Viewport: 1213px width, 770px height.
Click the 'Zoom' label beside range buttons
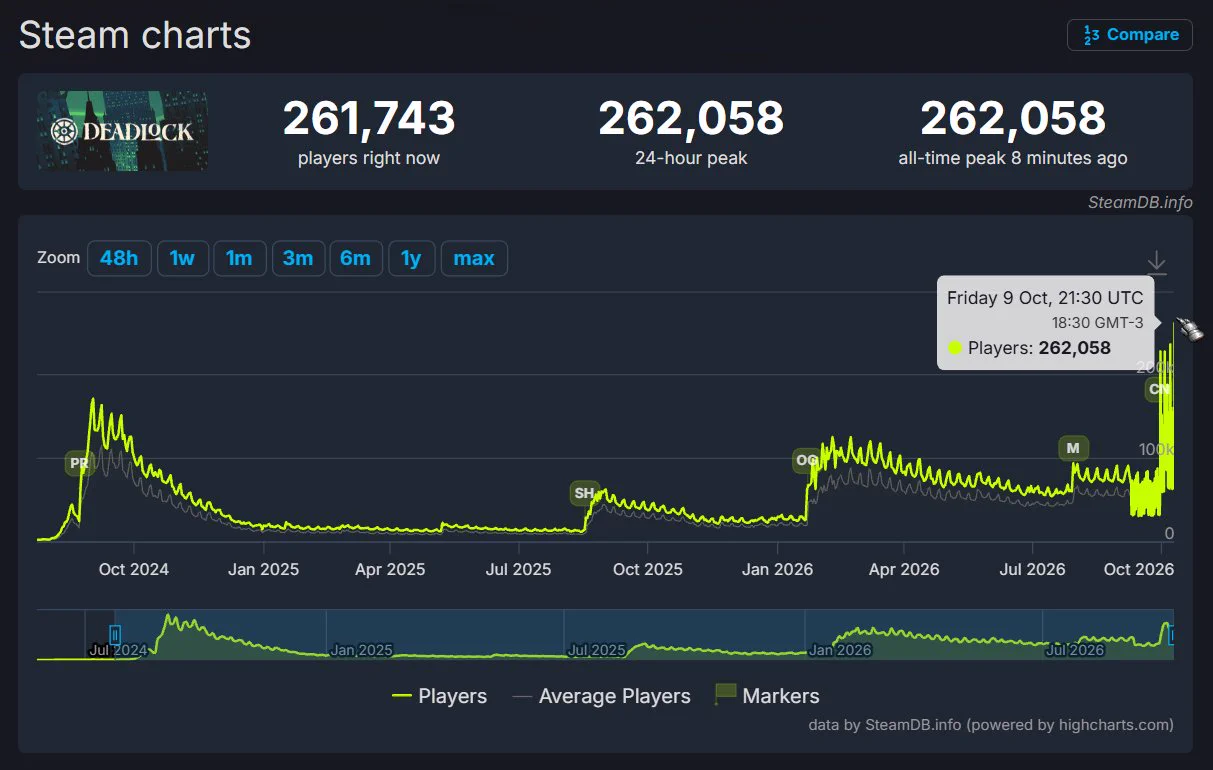point(58,258)
